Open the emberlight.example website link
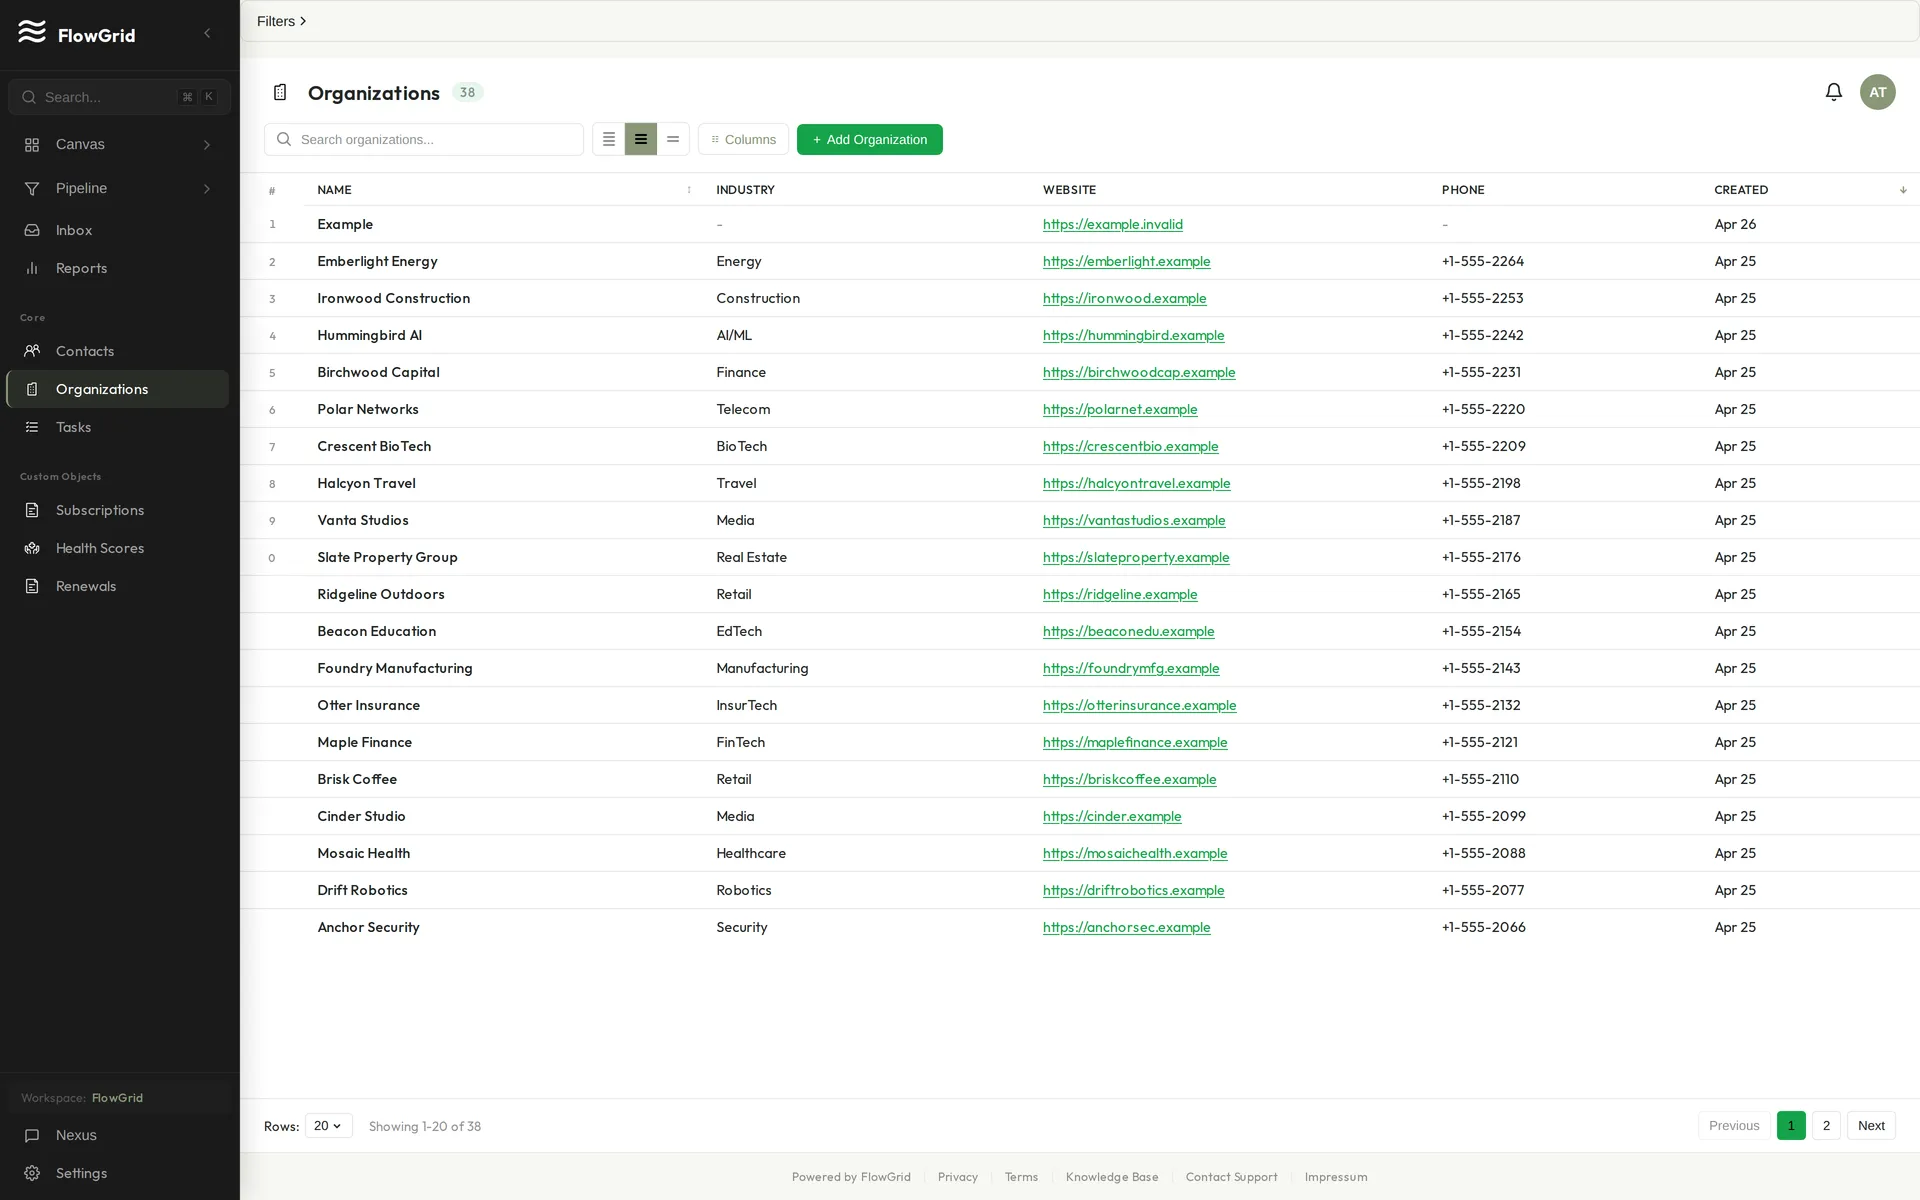Viewport: 1920px width, 1200px height. [1126, 262]
